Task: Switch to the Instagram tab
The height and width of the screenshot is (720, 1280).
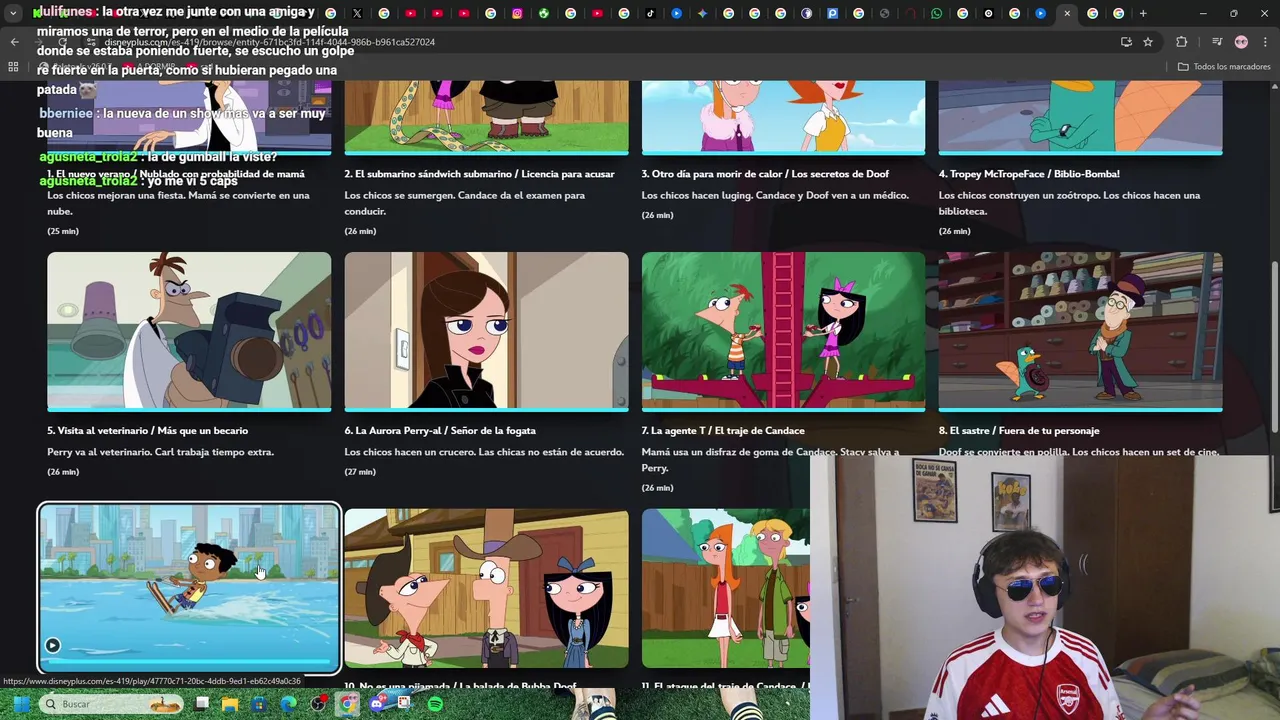Action: click(517, 13)
